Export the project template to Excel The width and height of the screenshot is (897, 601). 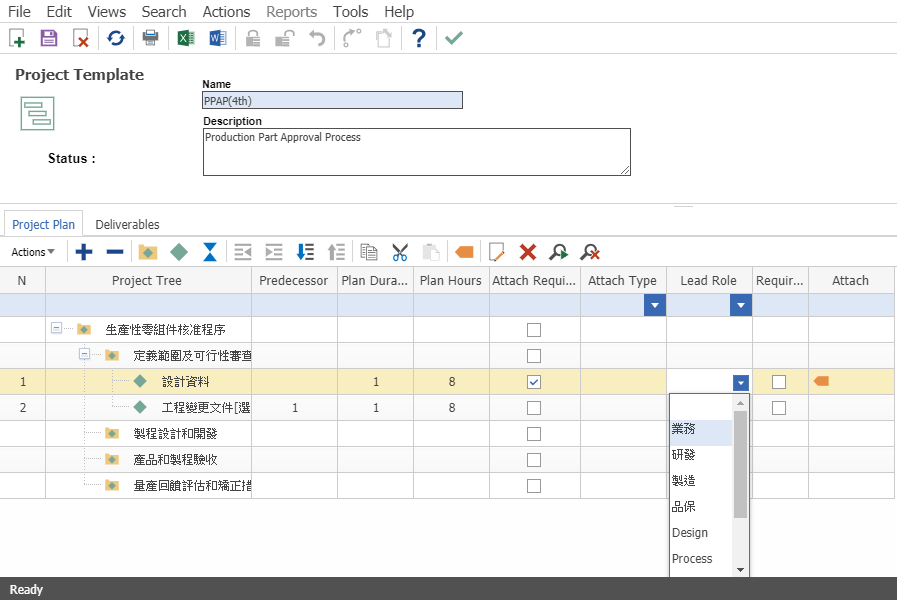coord(183,37)
